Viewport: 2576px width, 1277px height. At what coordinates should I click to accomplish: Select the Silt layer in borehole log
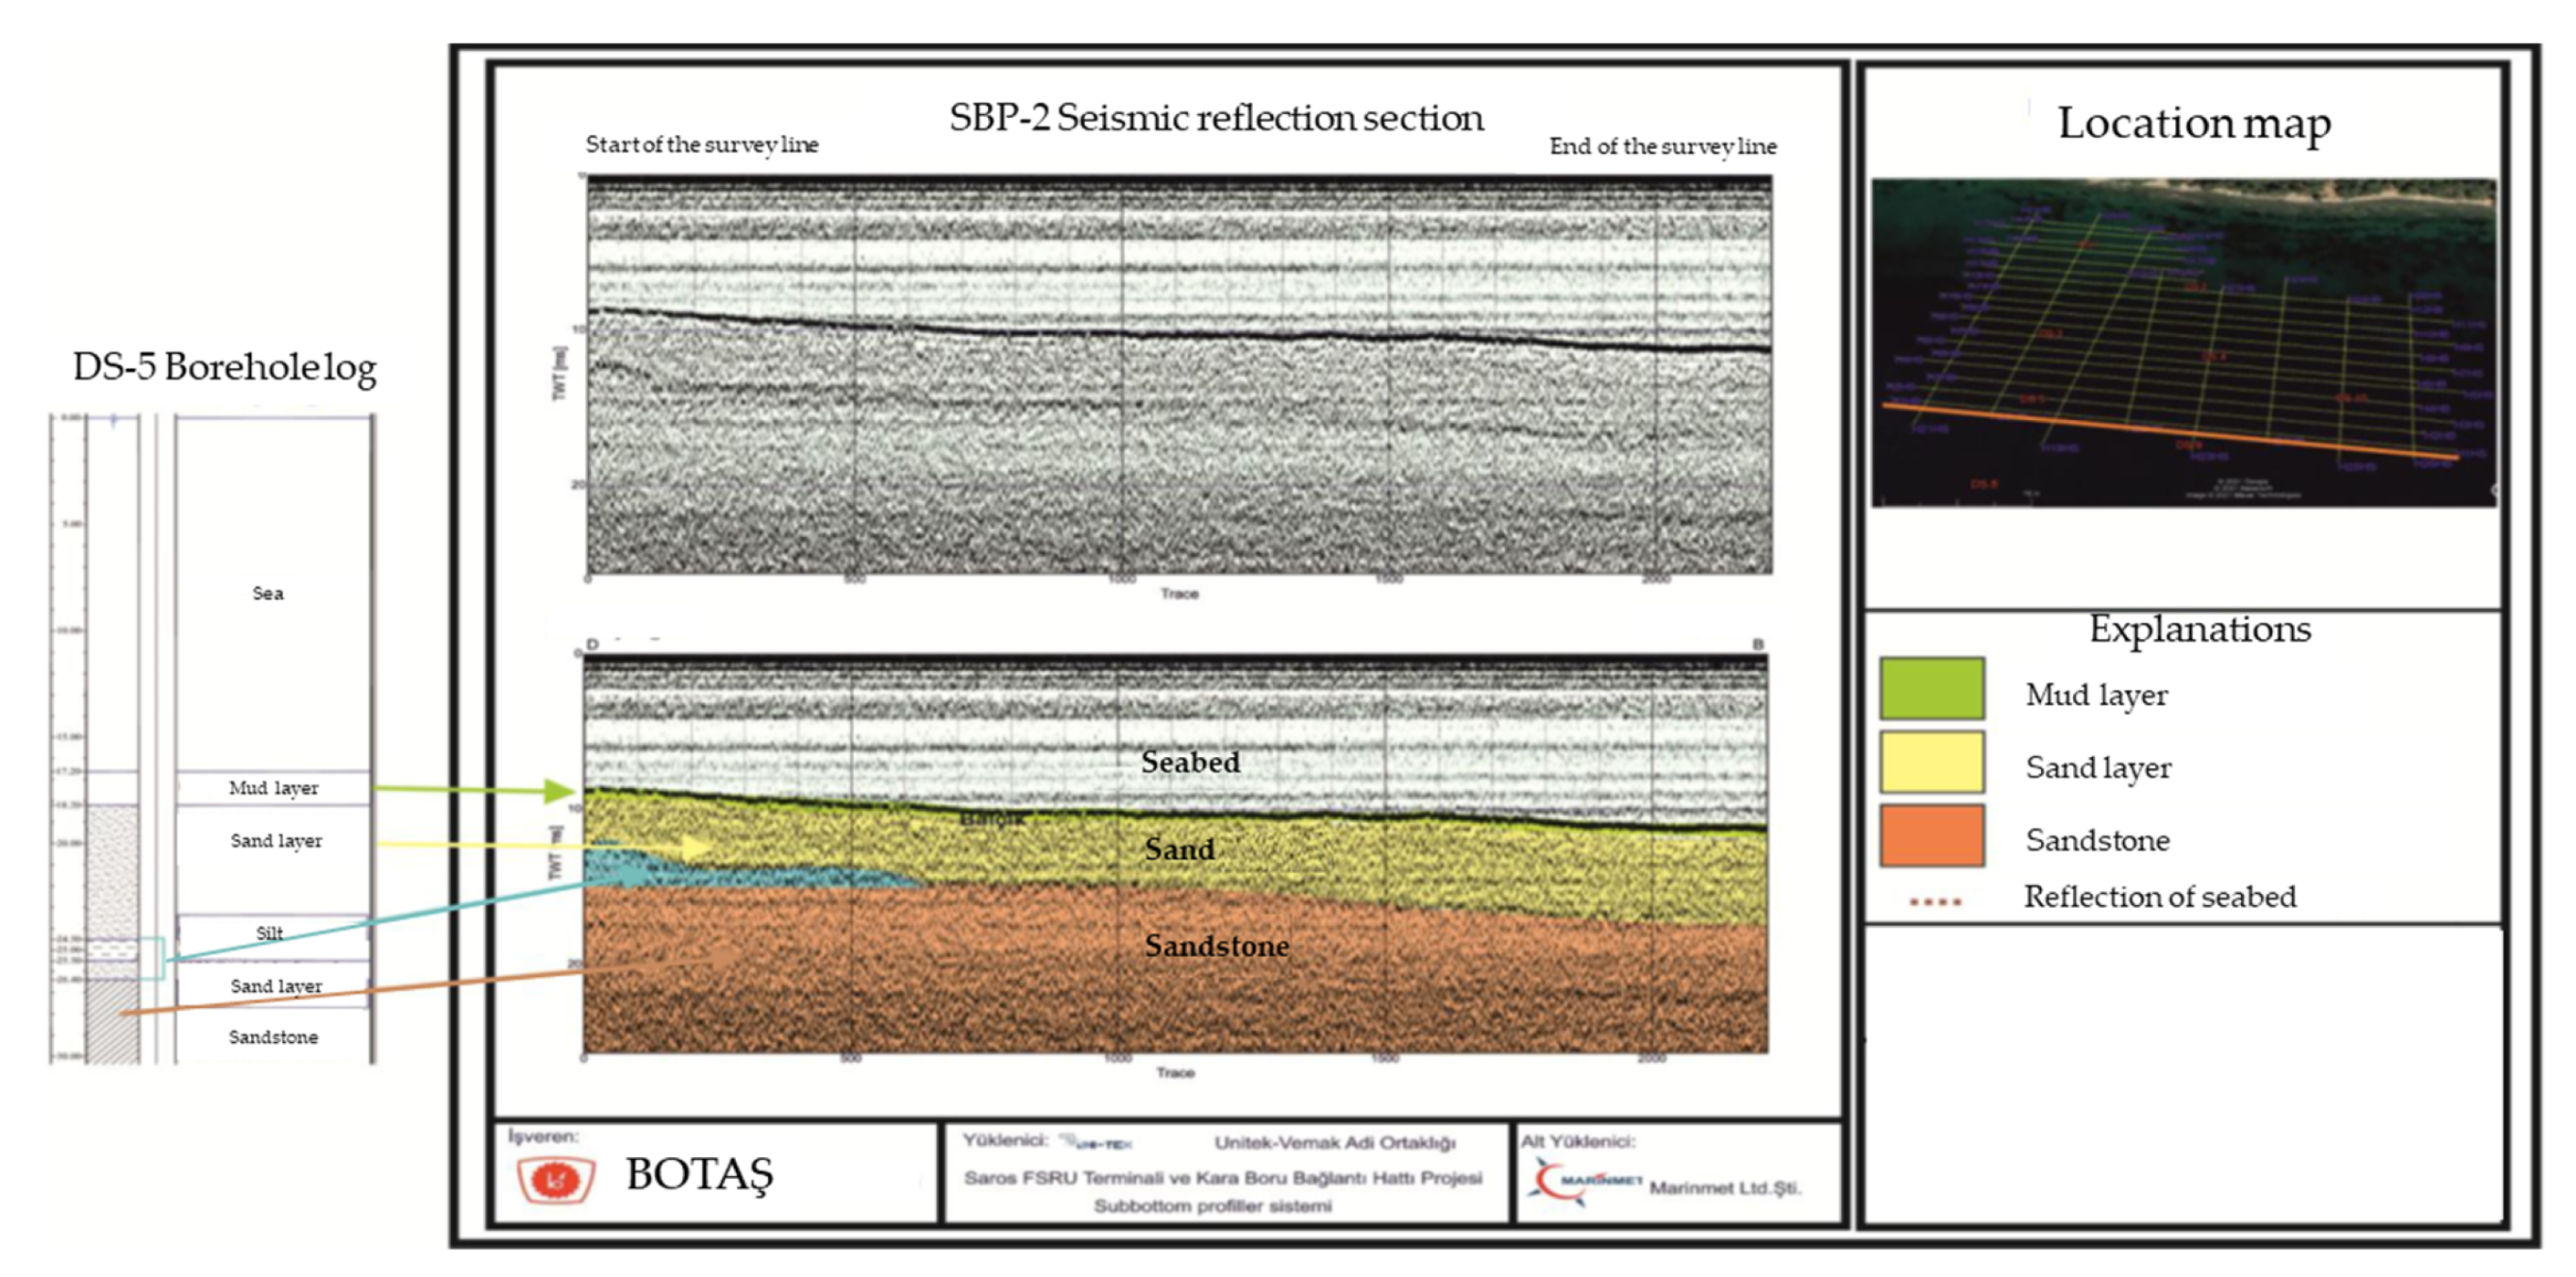[270, 933]
